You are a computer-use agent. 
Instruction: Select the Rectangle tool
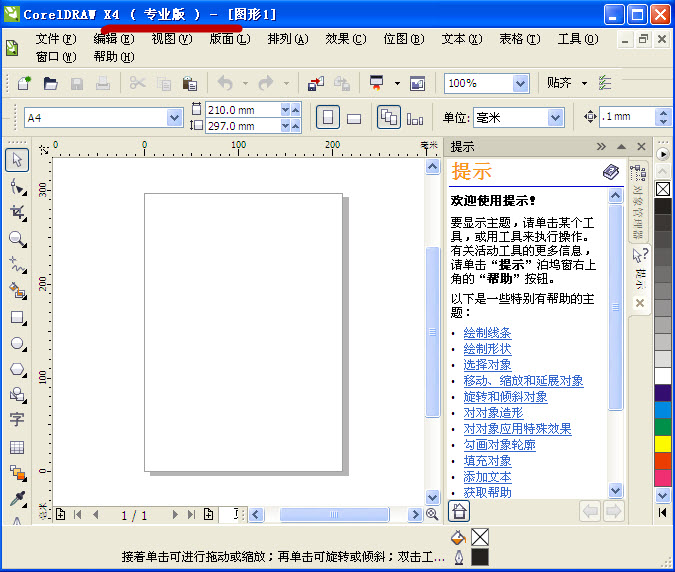pos(18,318)
